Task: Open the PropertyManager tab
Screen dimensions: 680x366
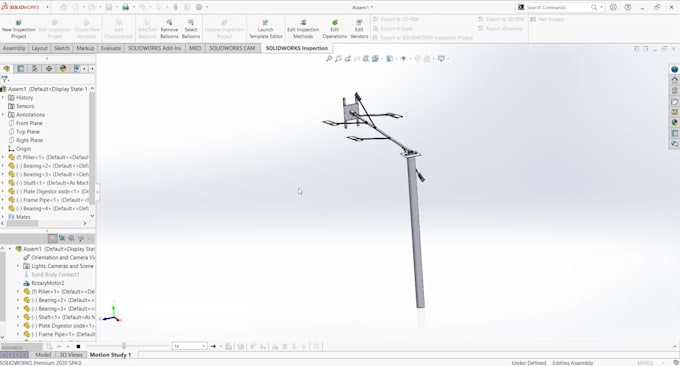Action: [x=20, y=69]
